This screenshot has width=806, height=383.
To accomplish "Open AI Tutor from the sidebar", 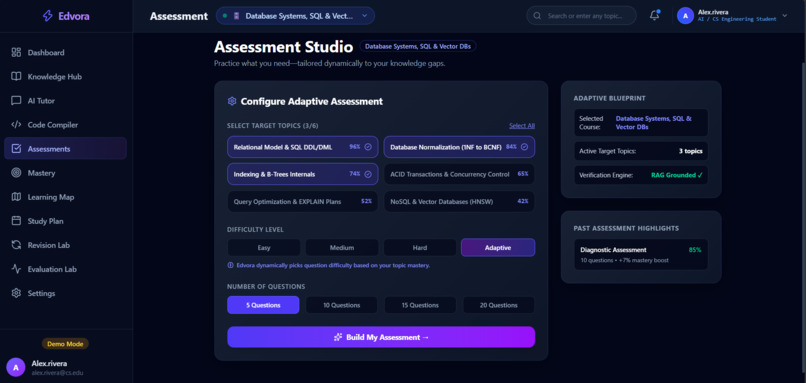I will 65,101.
